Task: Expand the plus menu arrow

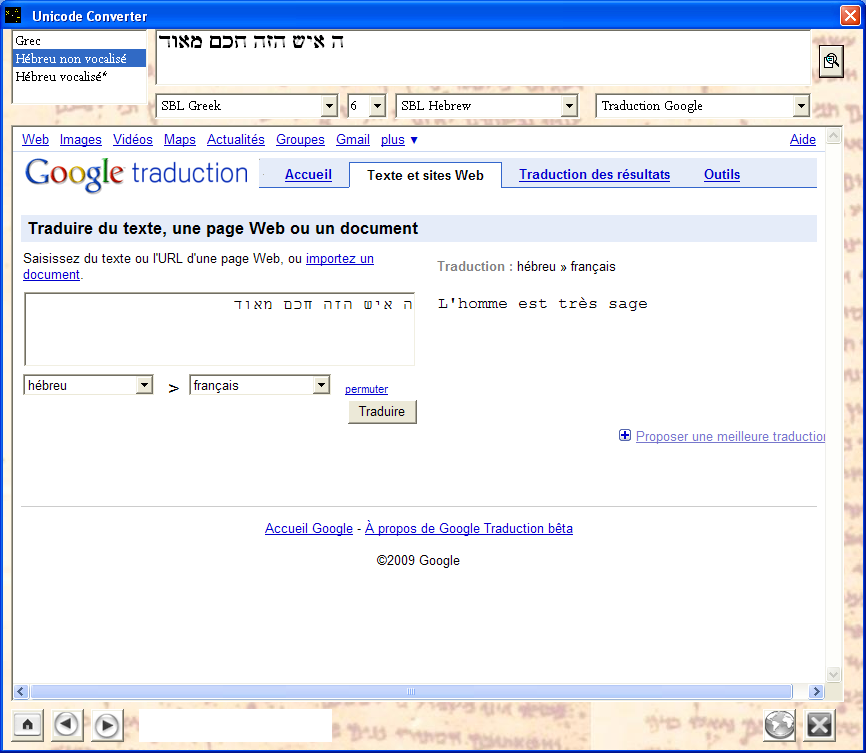Action: [x=414, y=140]
